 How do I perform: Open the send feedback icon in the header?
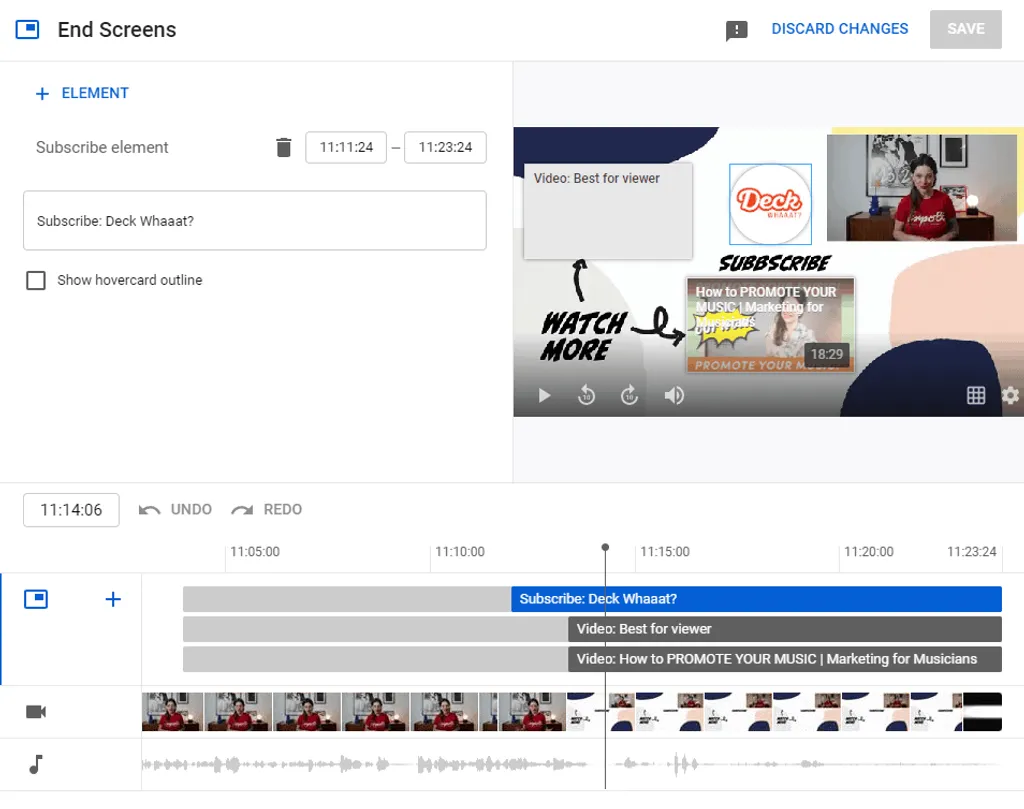pos(737,29)
